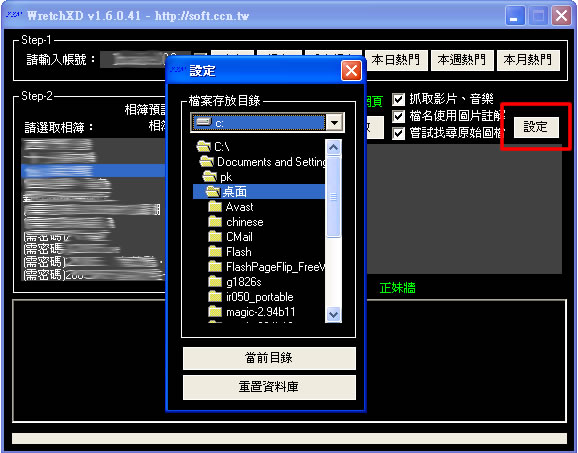Click the c: drive icon in the combo box

[203, 122]
